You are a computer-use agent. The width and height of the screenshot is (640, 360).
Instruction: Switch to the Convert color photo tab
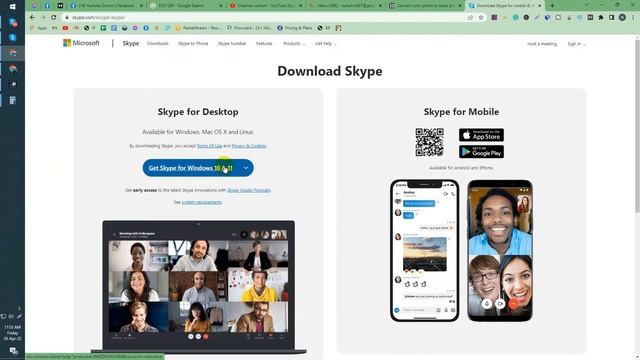(424, 6)
